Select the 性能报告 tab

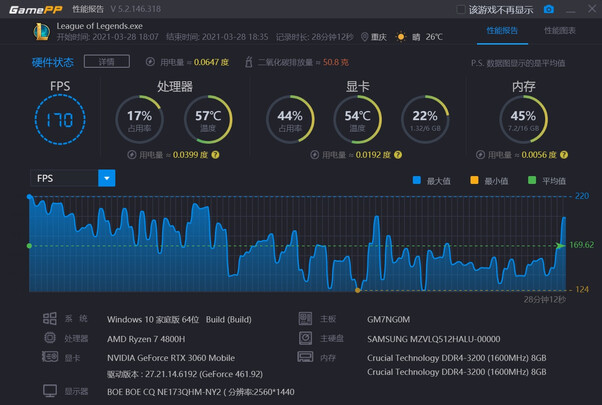coord(502,31)
